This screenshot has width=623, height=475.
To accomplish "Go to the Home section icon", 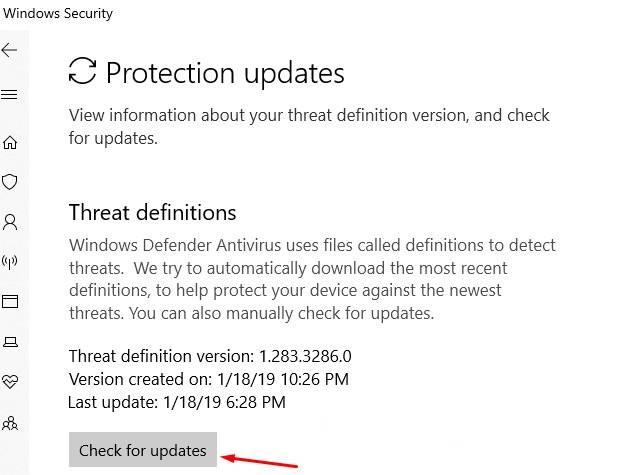I will pos(10,142).
